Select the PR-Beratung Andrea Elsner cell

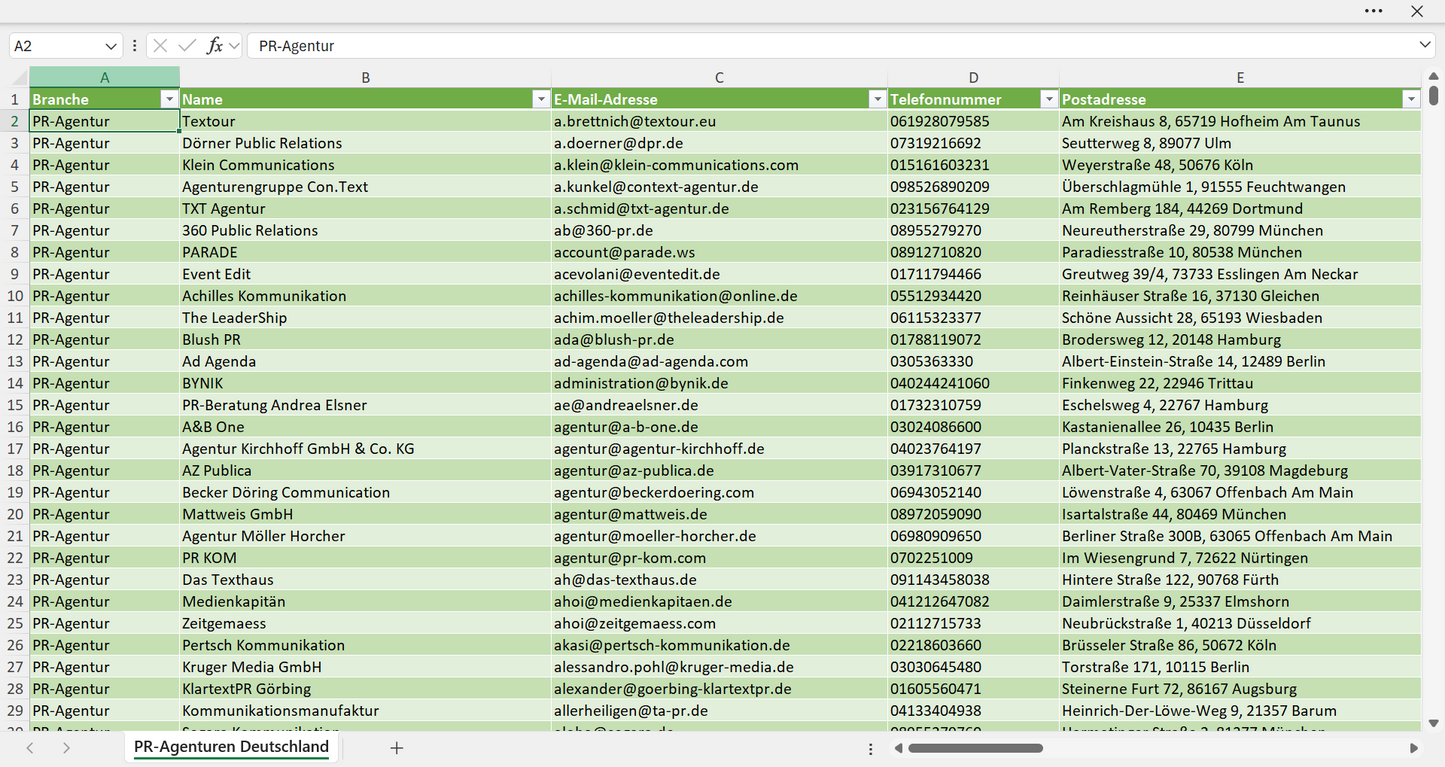(365, 405)
